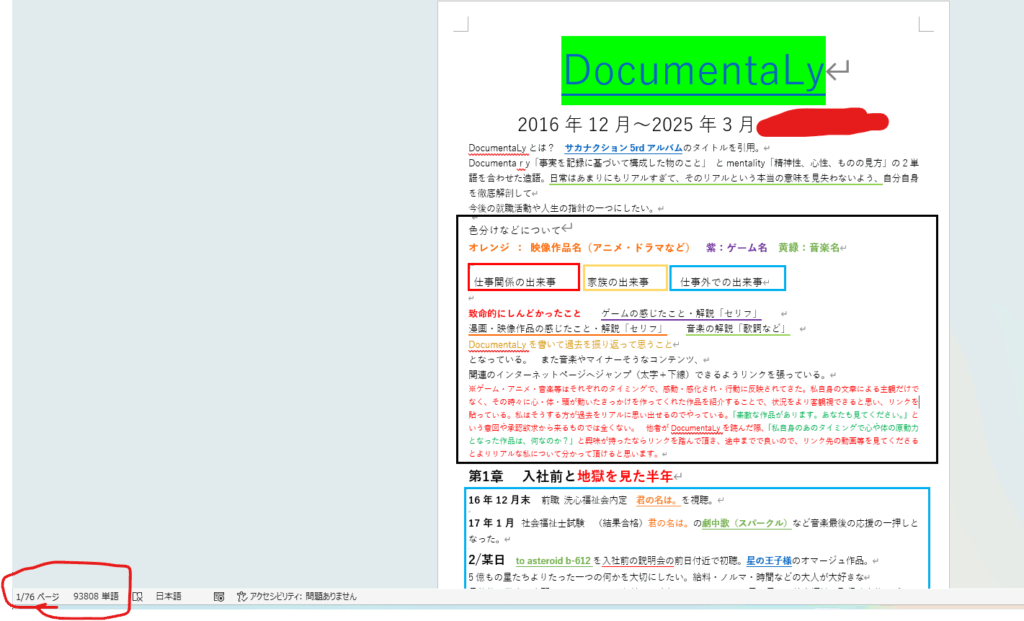The image size is (1024, 621).
Task: Open the accessibility checker status indicator
Action: tap(296, 596)
